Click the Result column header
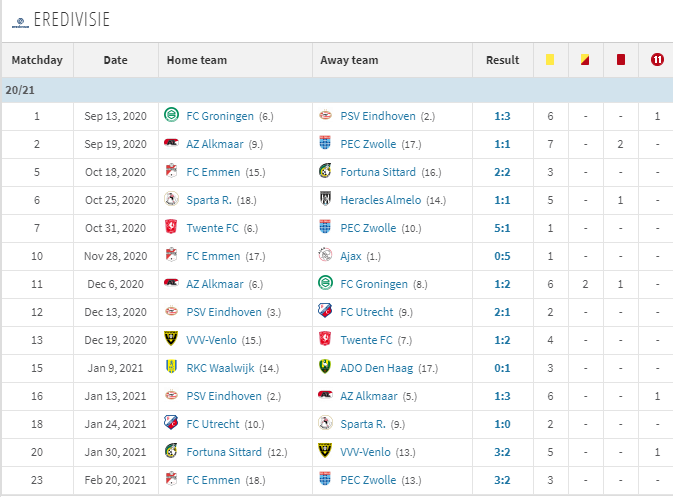This screenshot has height=497, width=673. [502, 60]
